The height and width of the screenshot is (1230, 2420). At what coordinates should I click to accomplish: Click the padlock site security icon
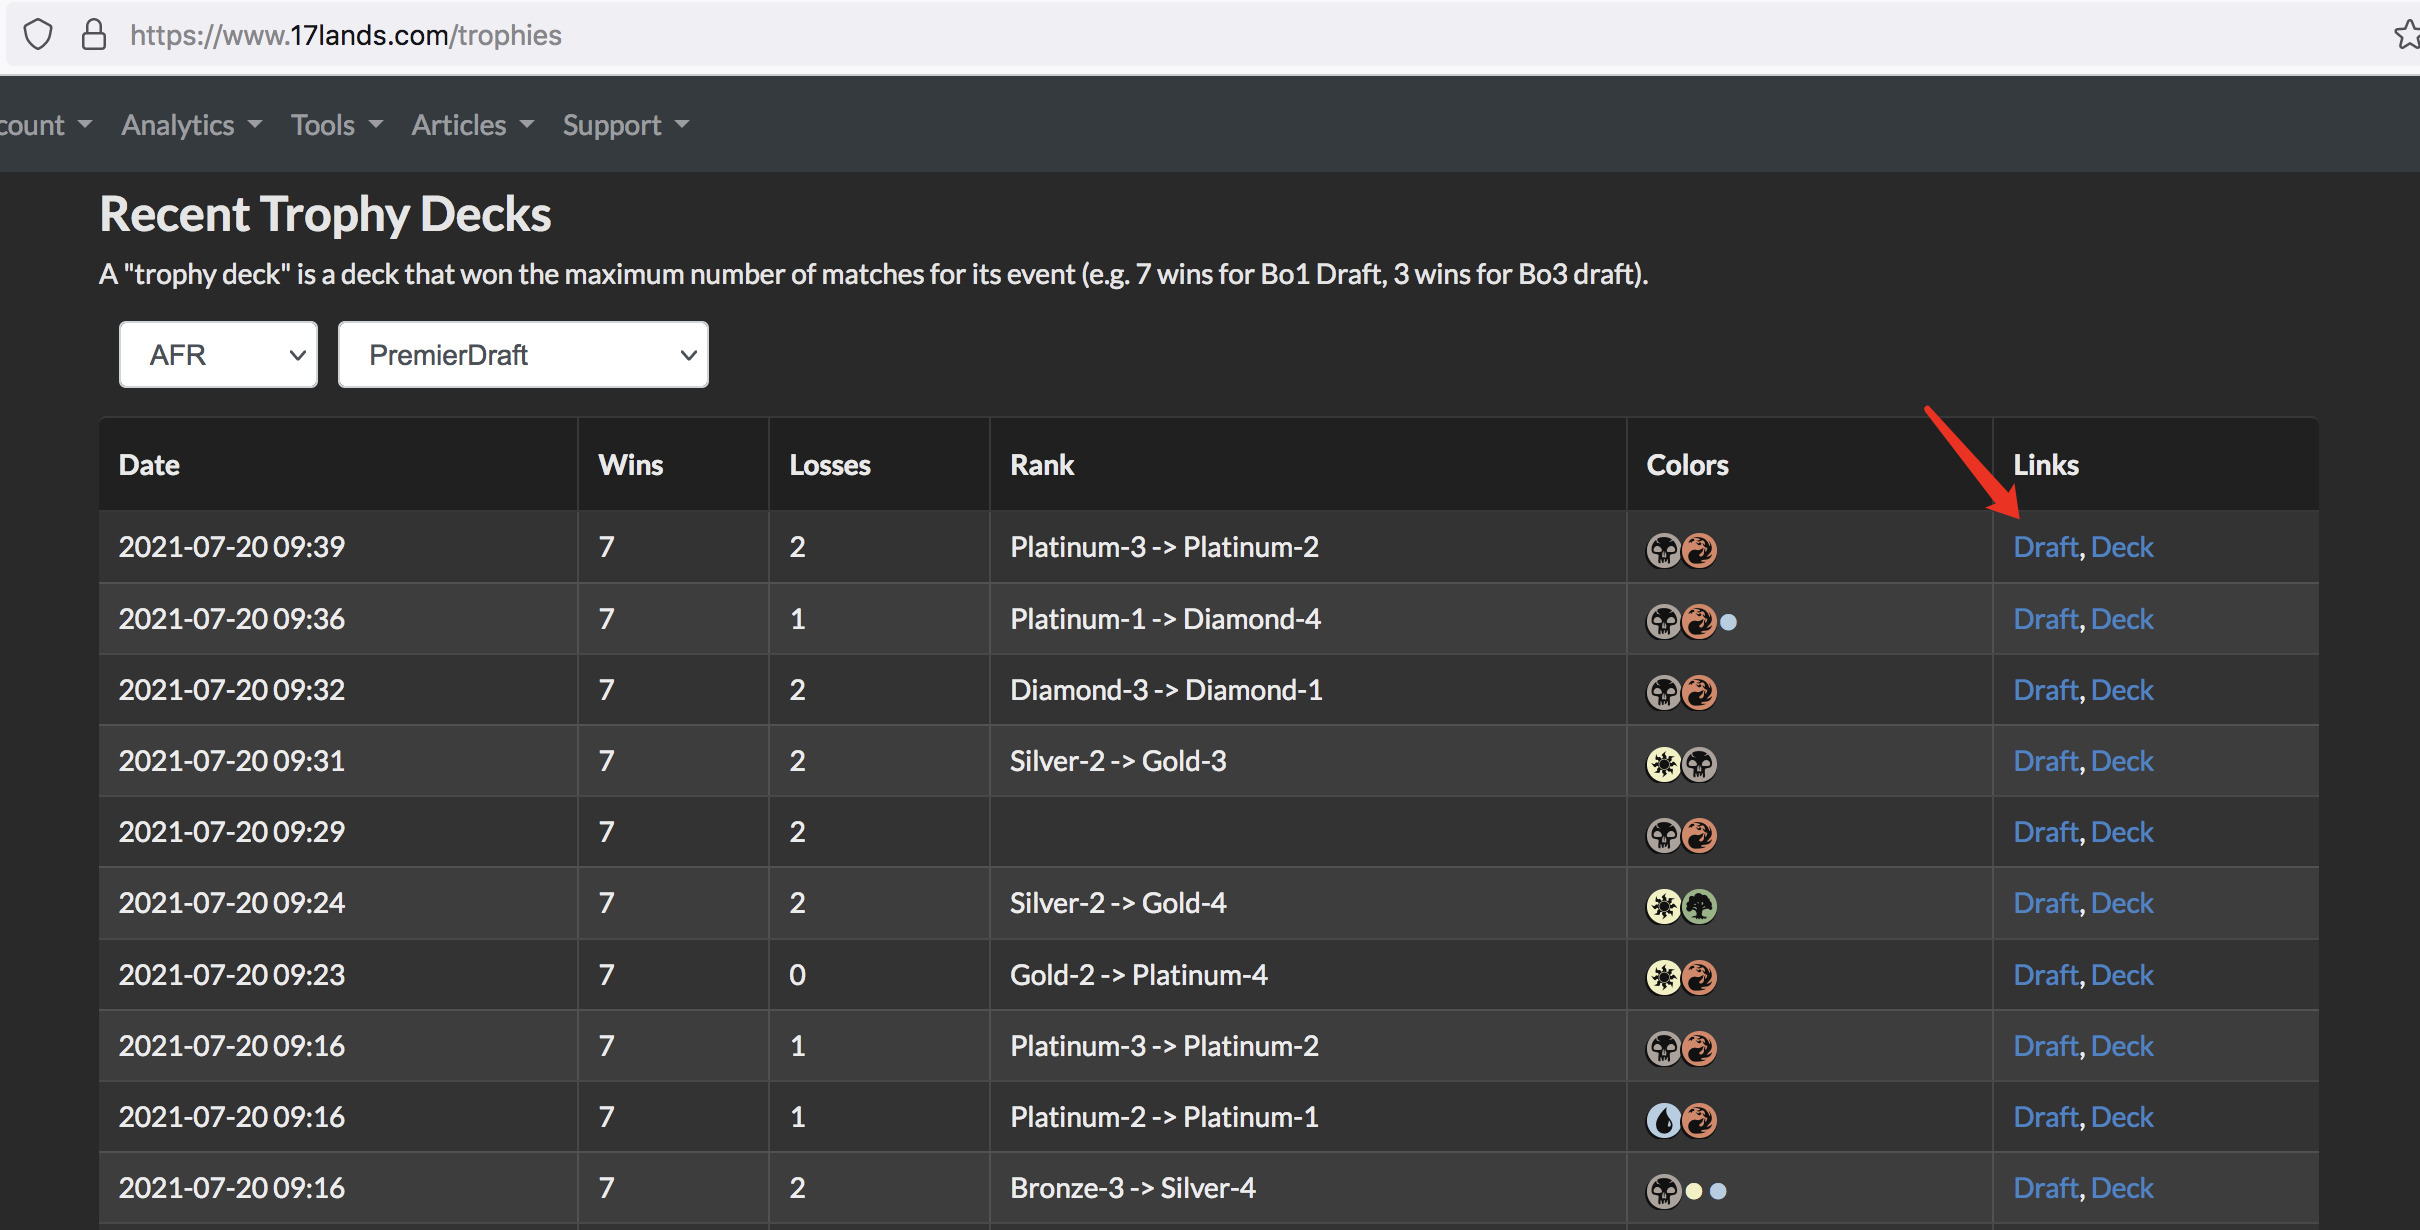94,35
